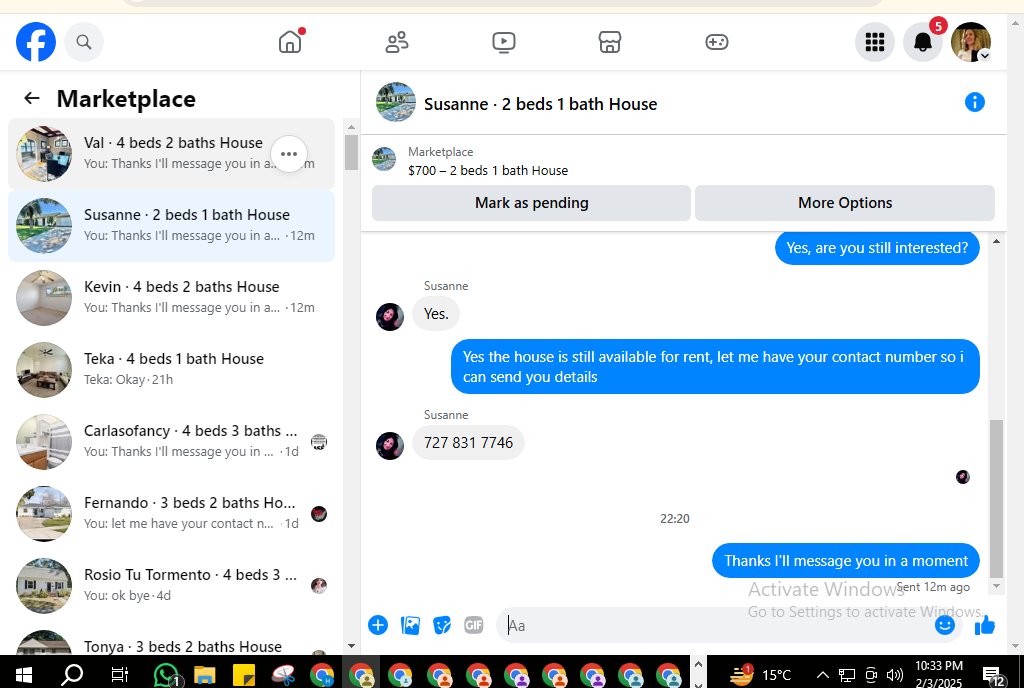Open File Explorer from the taskbar

204,674
